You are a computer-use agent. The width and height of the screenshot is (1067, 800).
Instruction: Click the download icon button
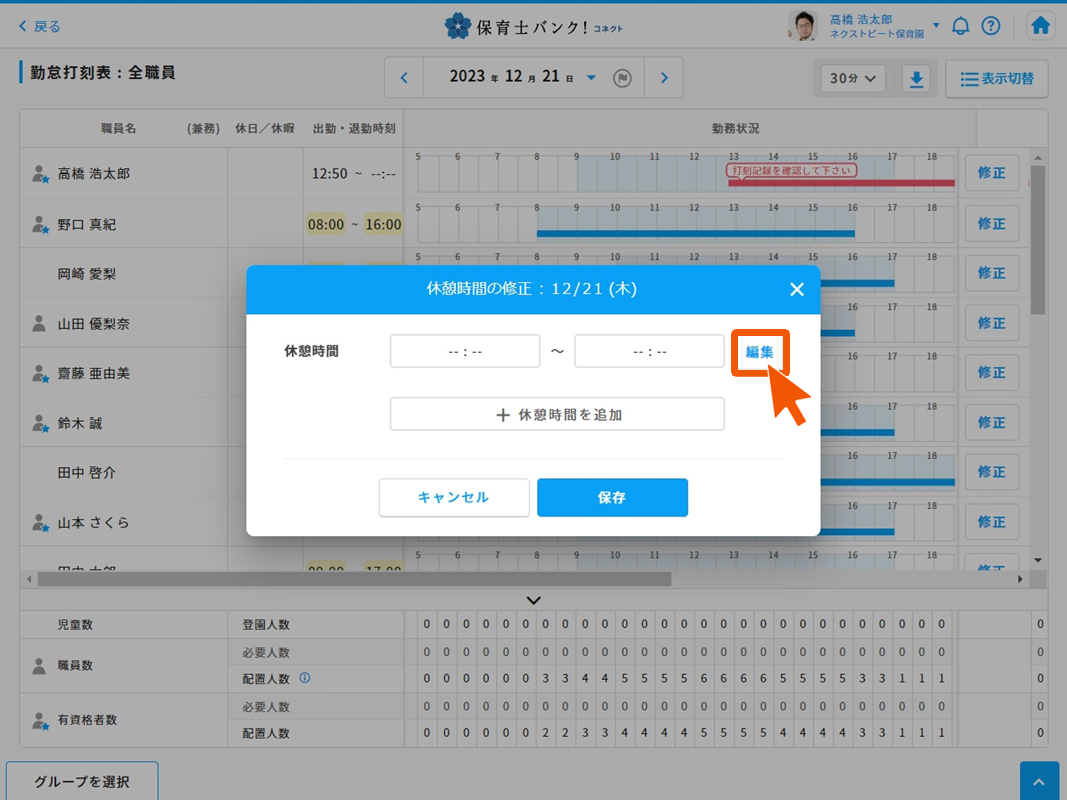click(x=916, y=78)
